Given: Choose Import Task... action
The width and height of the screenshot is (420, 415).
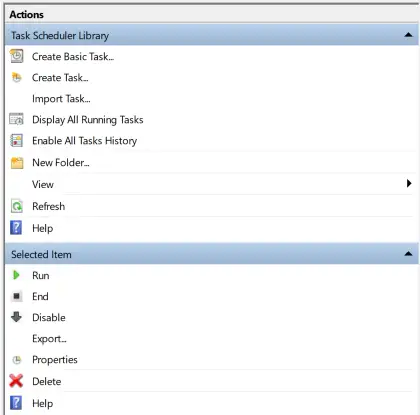Looking at the screenshot, I should [x=61, y=99].
